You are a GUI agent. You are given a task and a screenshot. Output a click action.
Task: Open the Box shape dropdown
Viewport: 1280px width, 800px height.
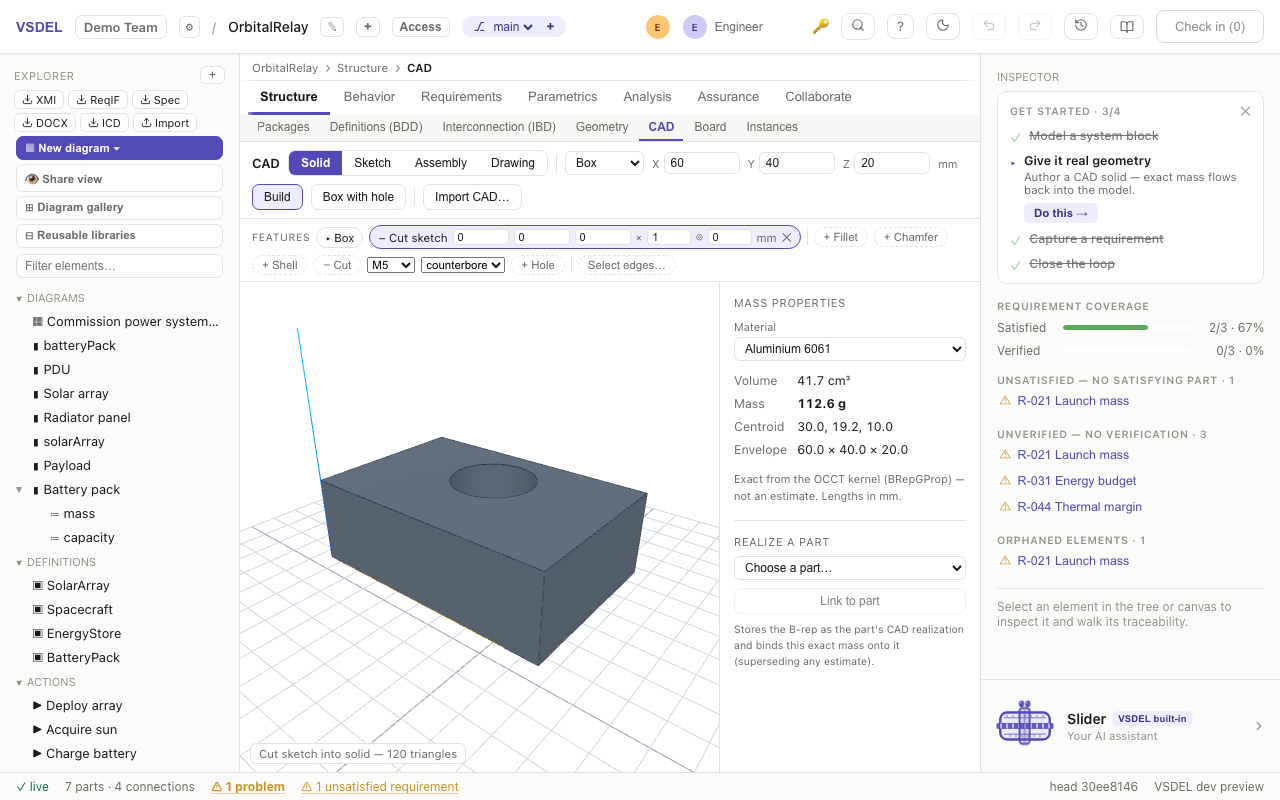(x=604, y=163)
